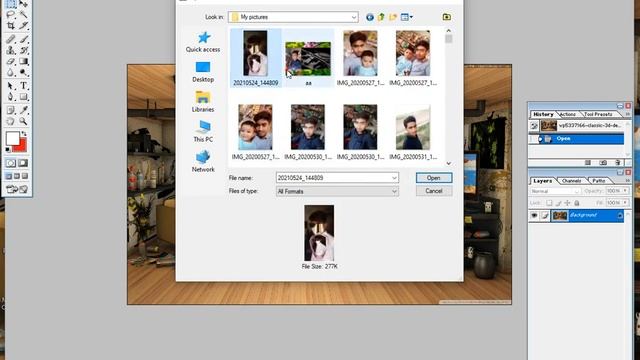Screen dimensions: 640x360
Task: Select the Eraser tool
Action: (x=11, y=61)
